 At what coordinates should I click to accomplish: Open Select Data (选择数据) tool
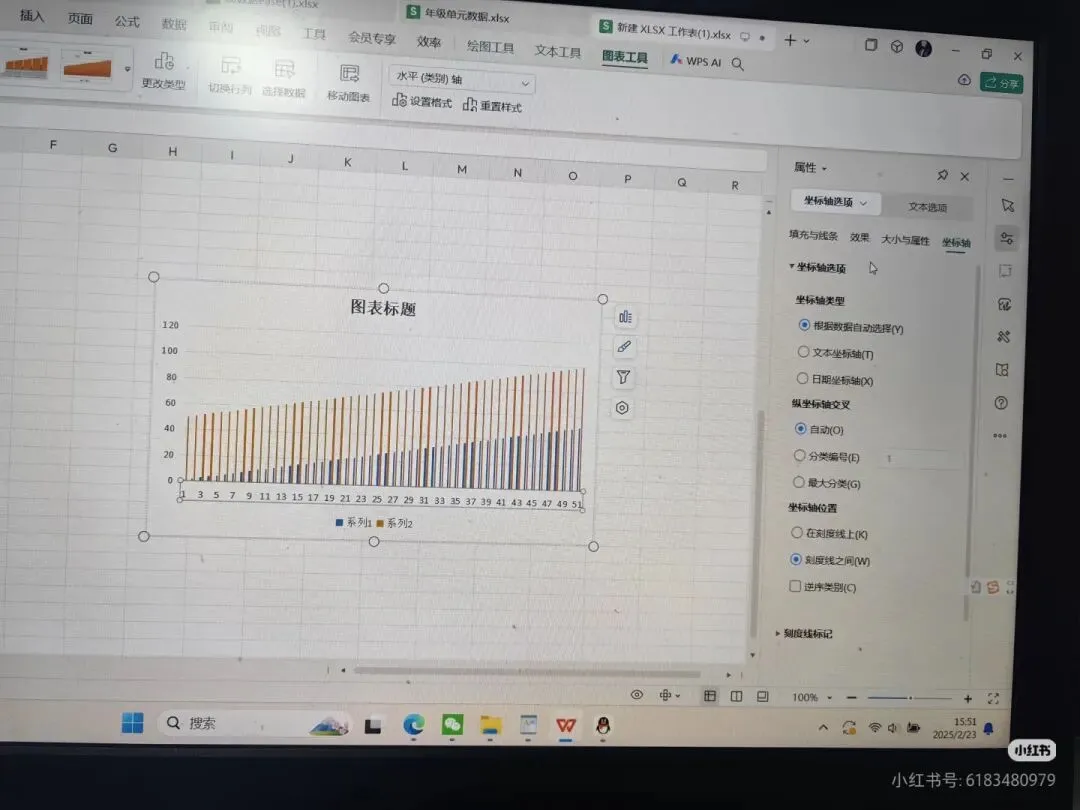284,79
